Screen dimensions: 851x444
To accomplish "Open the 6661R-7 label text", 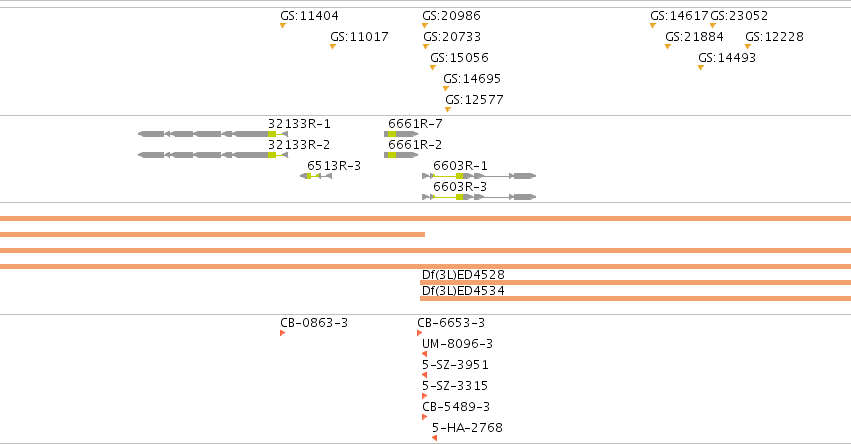I will 415,124.
